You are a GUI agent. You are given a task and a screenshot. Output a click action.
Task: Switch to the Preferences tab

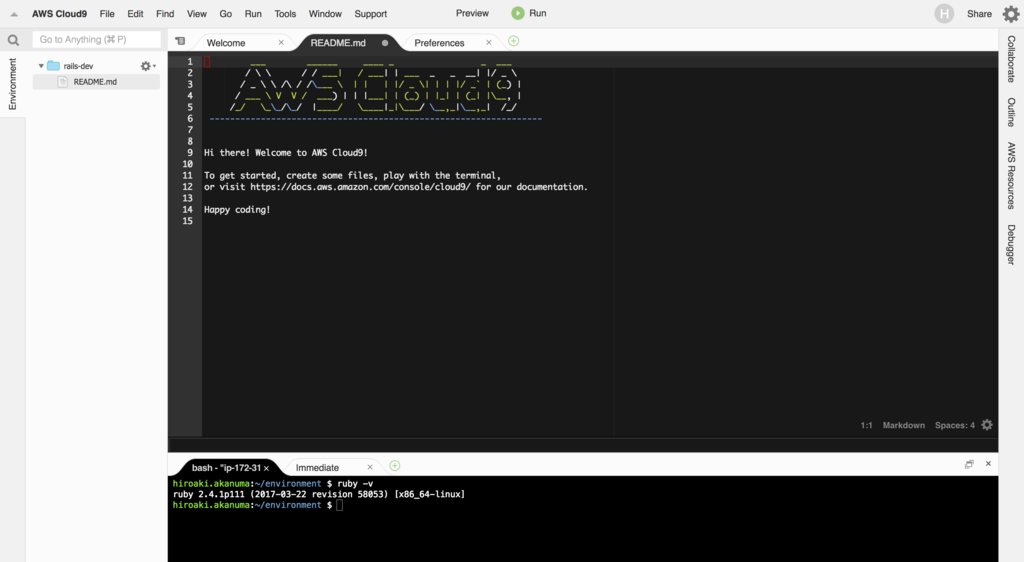pos(439,42)
